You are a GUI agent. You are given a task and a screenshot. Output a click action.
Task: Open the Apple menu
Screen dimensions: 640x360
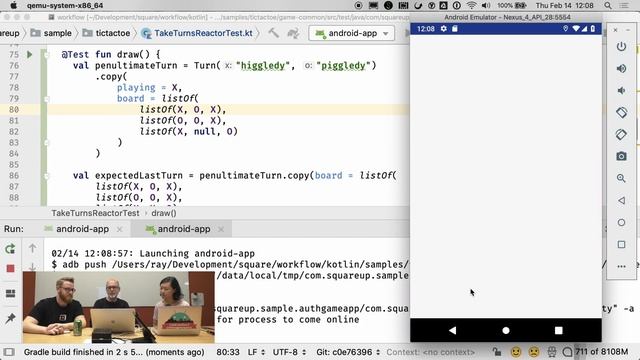click(13, 5)
